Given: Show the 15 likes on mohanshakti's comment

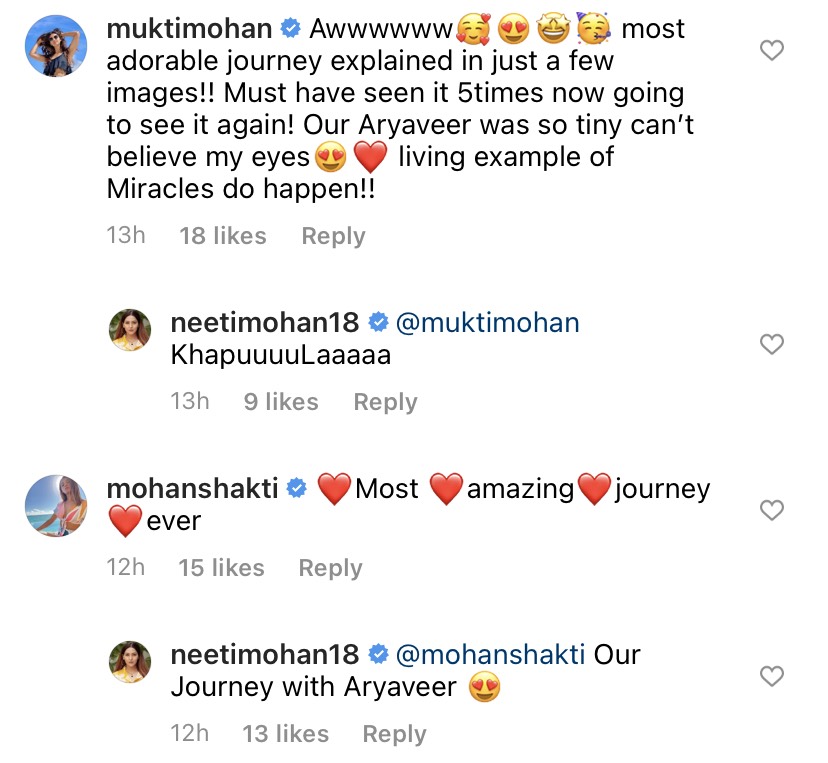Looking at the screenshot, I should click(221, 568).
